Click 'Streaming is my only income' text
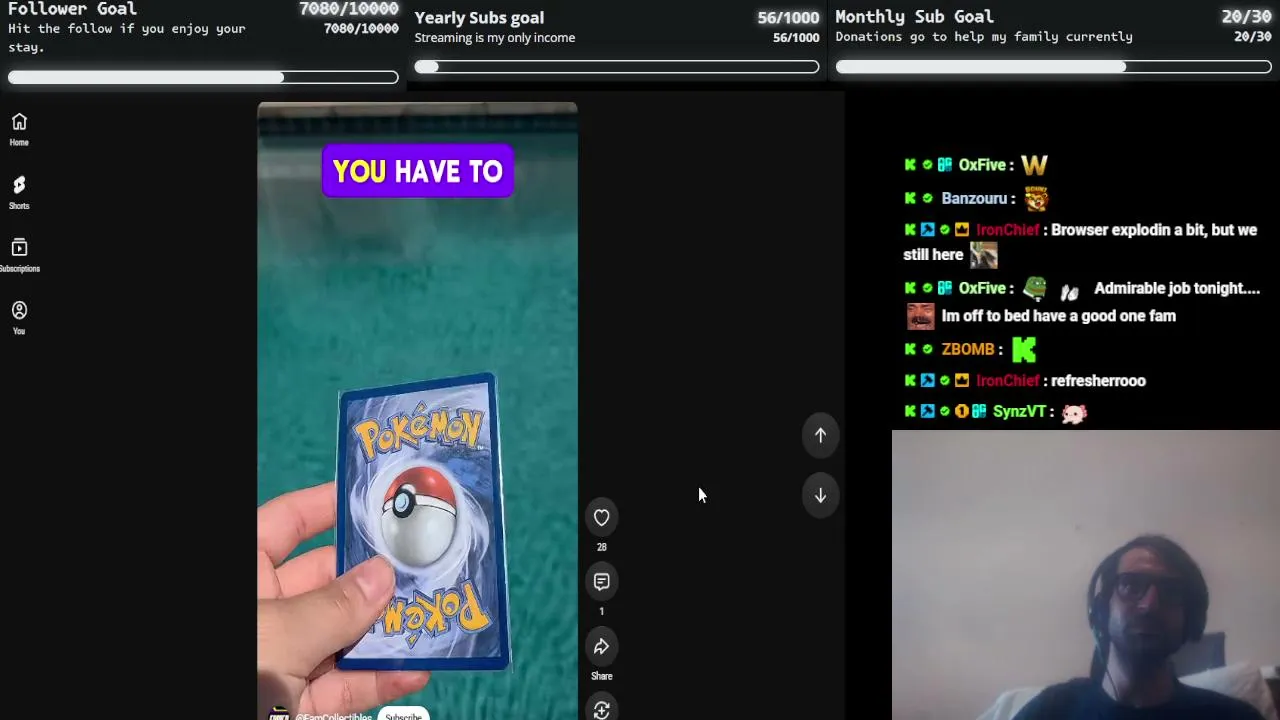Image resolution: width=1280 pixels, height=720 pixels. [x=495, y=37]
